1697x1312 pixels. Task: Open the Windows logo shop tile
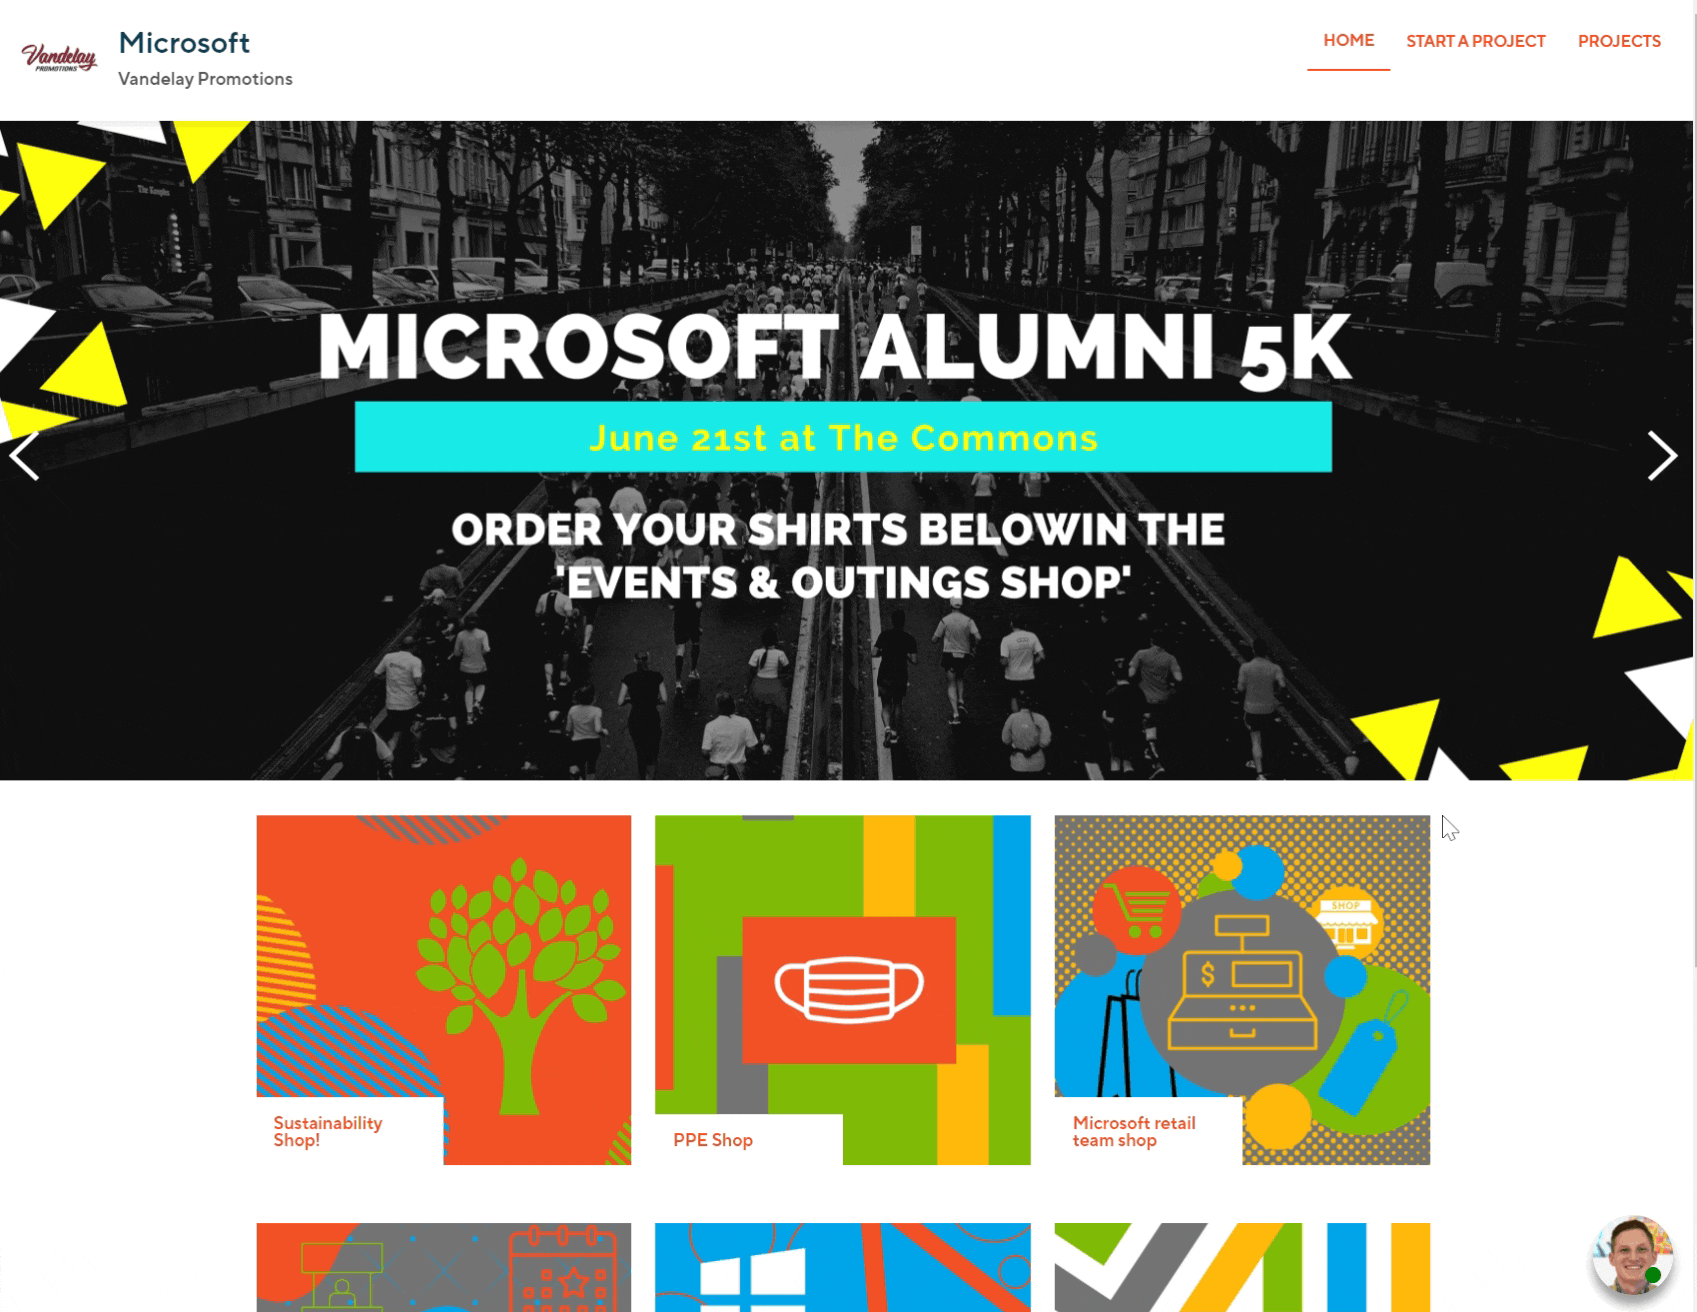[842, 1266]
